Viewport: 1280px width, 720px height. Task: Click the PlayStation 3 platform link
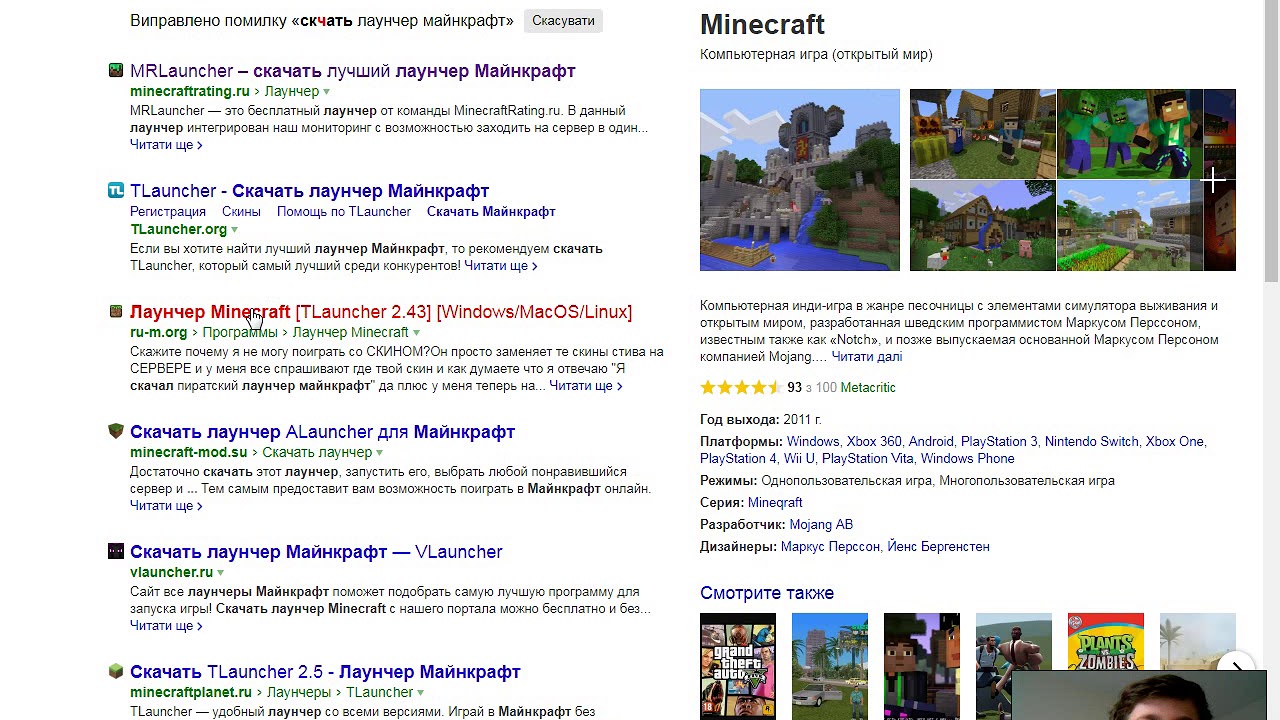[999, 442]
